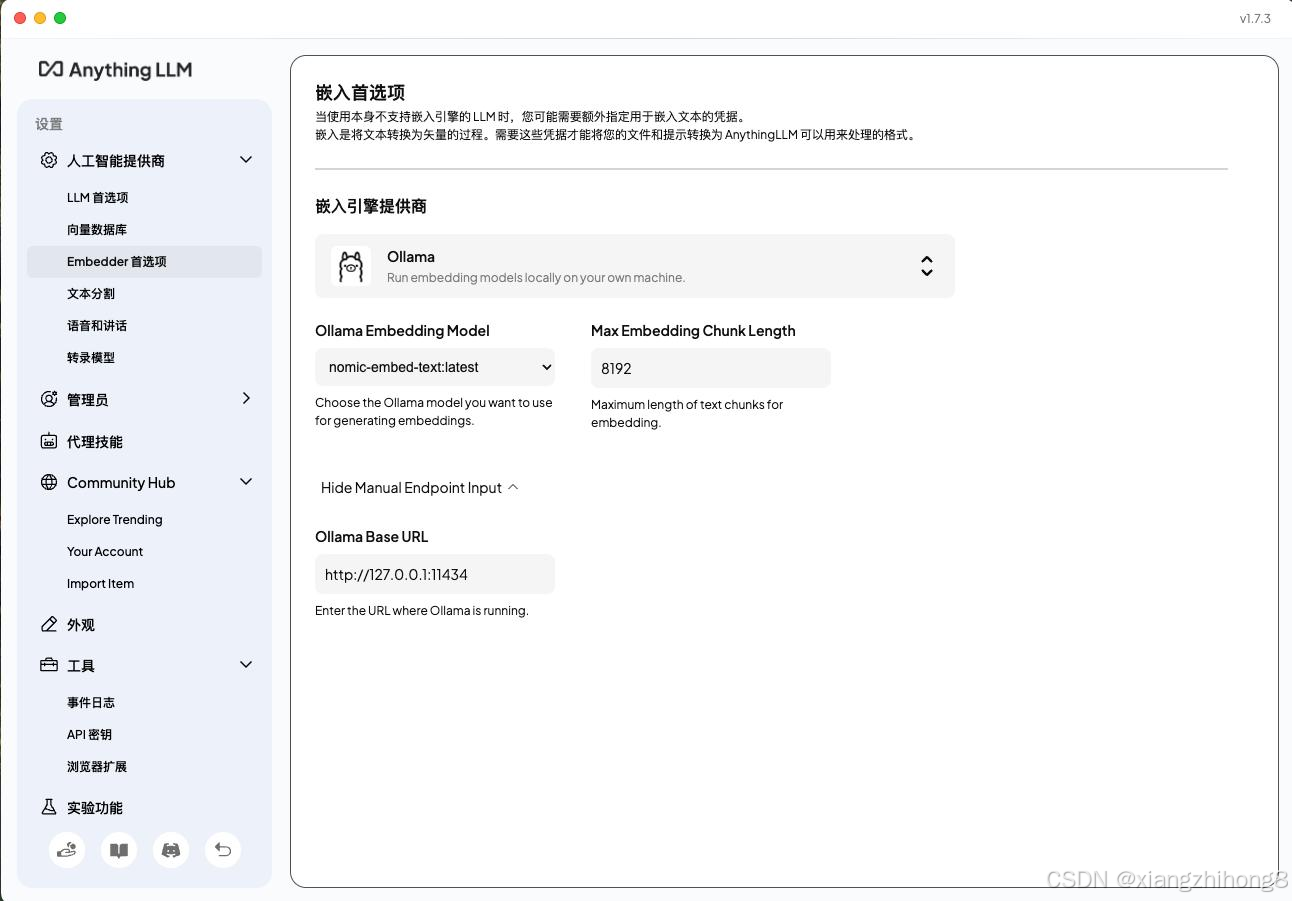Open 转录模型 settings
This screenshot has width=1292, height=901.
coord(91,358)
